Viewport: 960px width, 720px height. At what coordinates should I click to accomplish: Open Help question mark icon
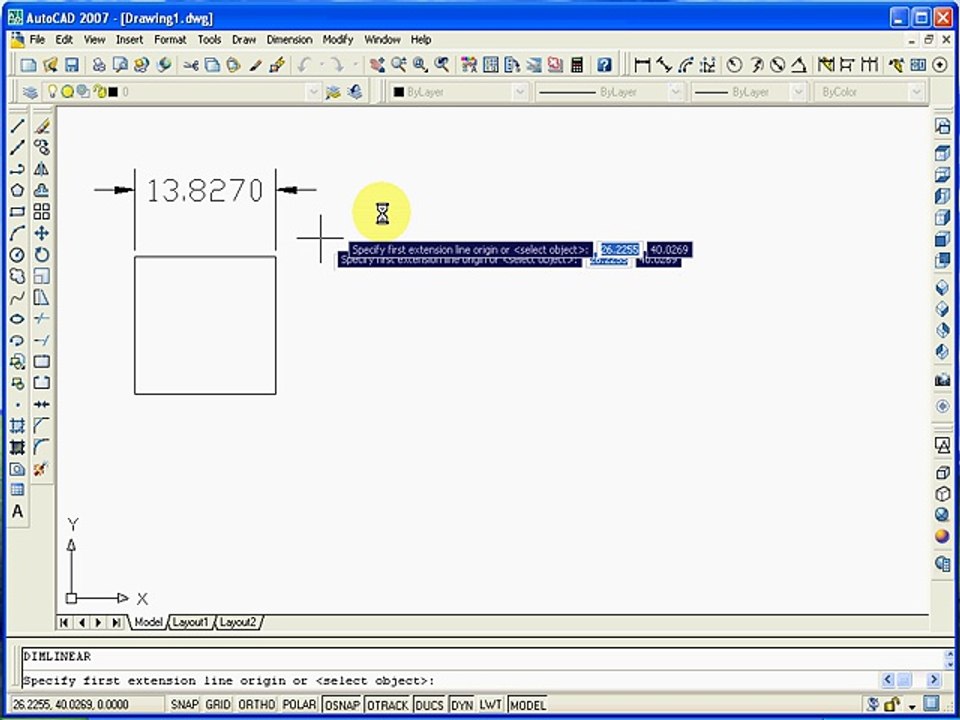coord(604,65)
